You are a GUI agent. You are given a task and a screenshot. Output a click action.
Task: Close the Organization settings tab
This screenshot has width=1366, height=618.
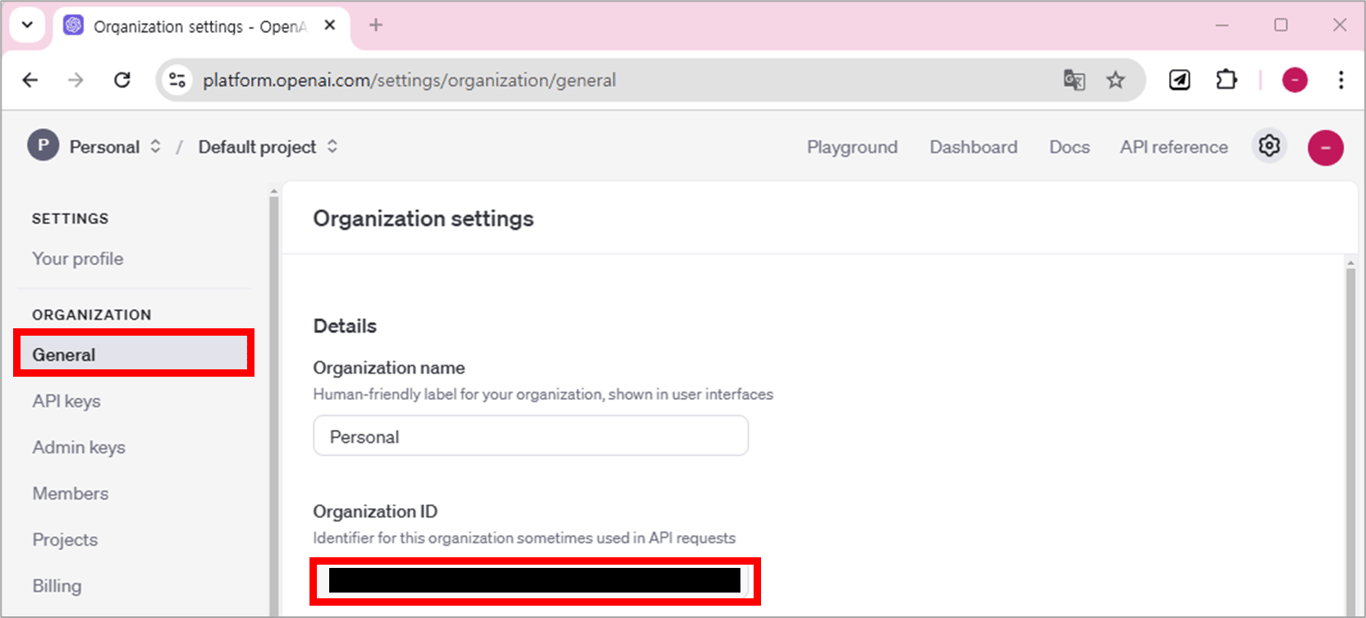(x=329, y=26)
